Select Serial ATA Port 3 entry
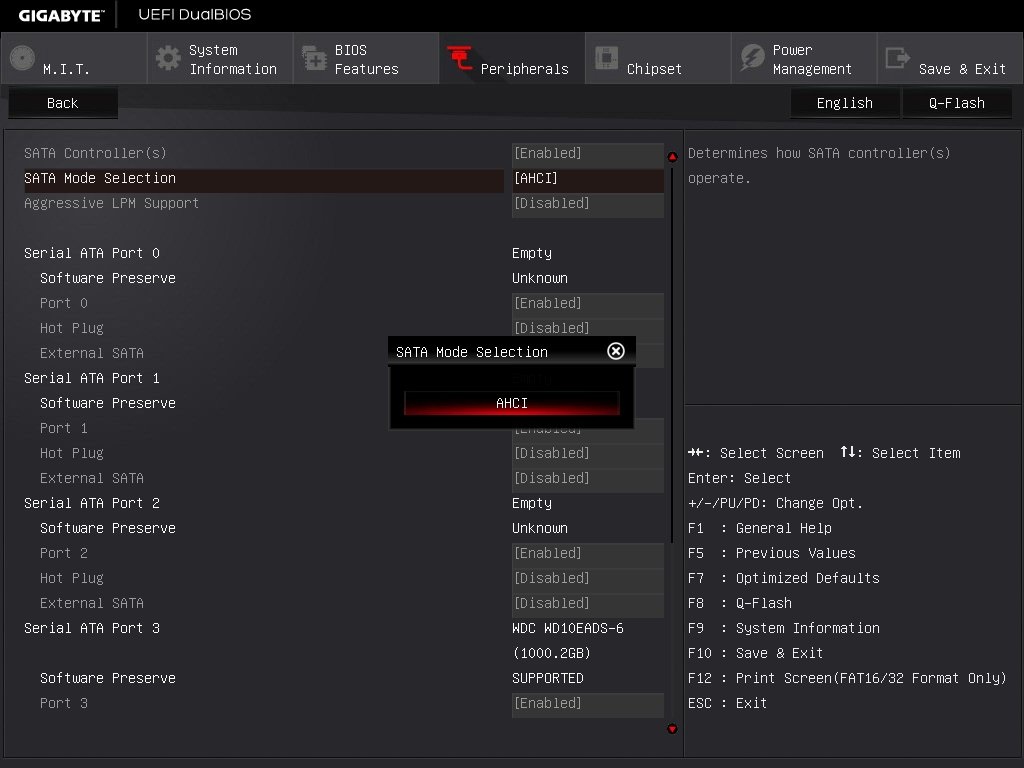Image resolution: width=1024 pixels, height=768 pixels. coord(92,628)
